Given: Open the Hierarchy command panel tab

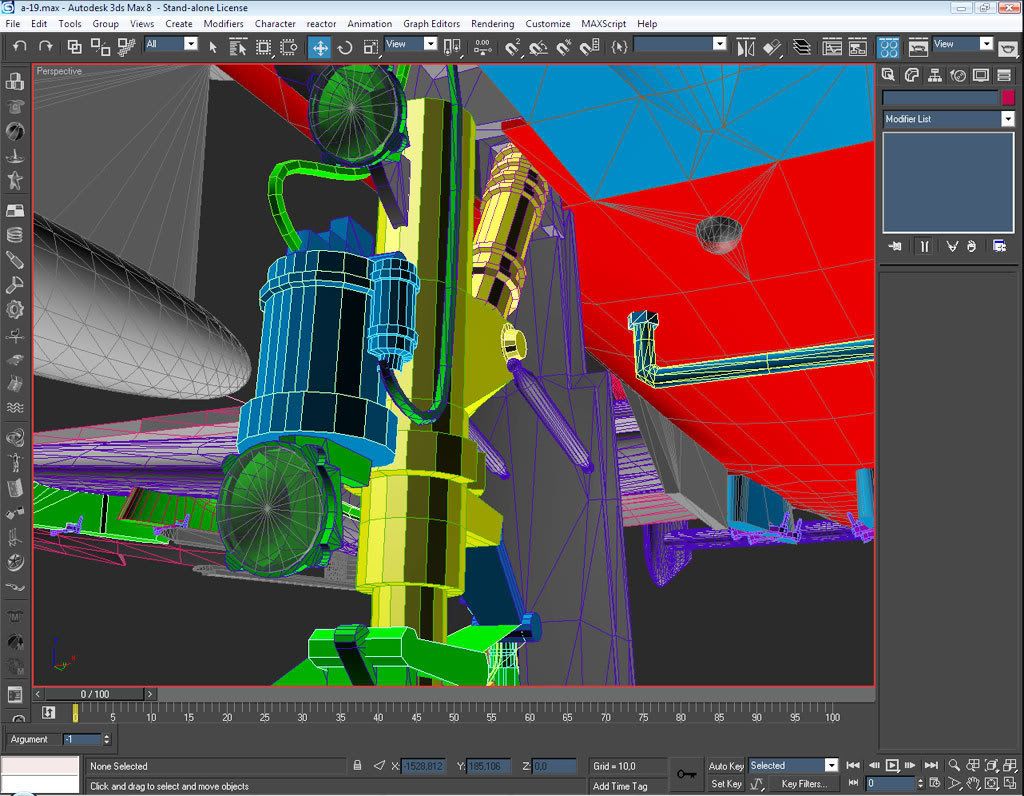Looking at the screenshot, I should [x=935, y=75].
